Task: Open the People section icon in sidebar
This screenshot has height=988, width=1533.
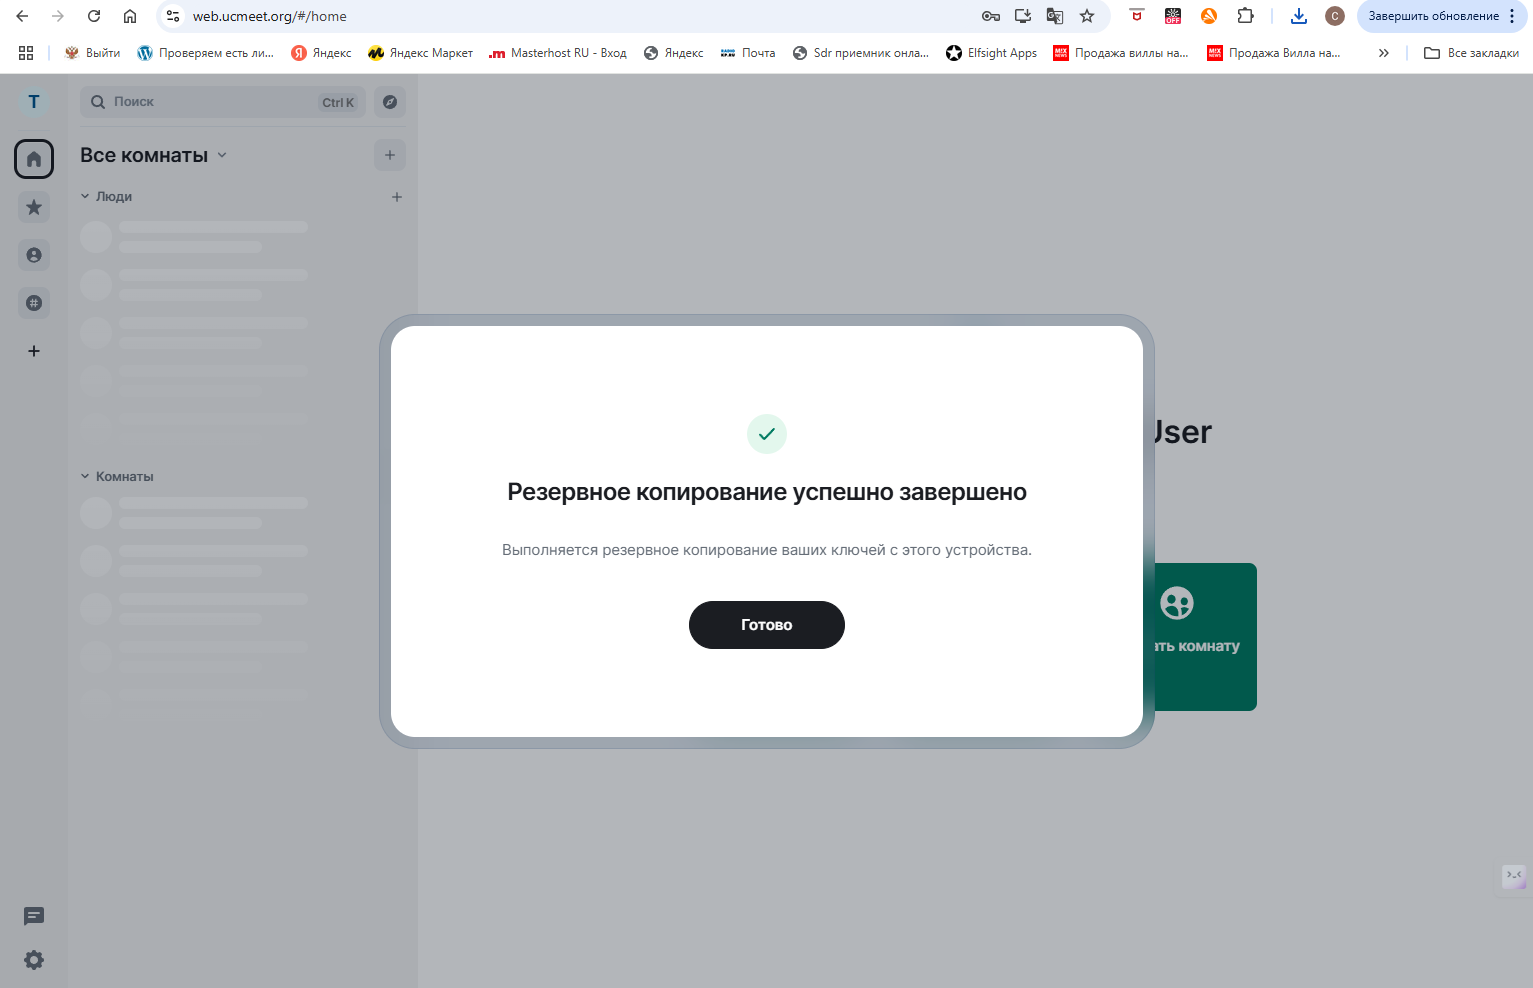Action: pyautogui.click(x=33, y=254)
